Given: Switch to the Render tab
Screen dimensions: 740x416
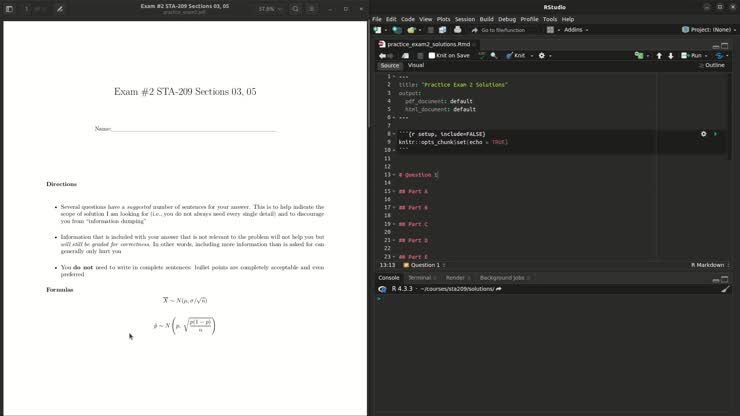Looking at the screenshot, I should click(455, 278).
